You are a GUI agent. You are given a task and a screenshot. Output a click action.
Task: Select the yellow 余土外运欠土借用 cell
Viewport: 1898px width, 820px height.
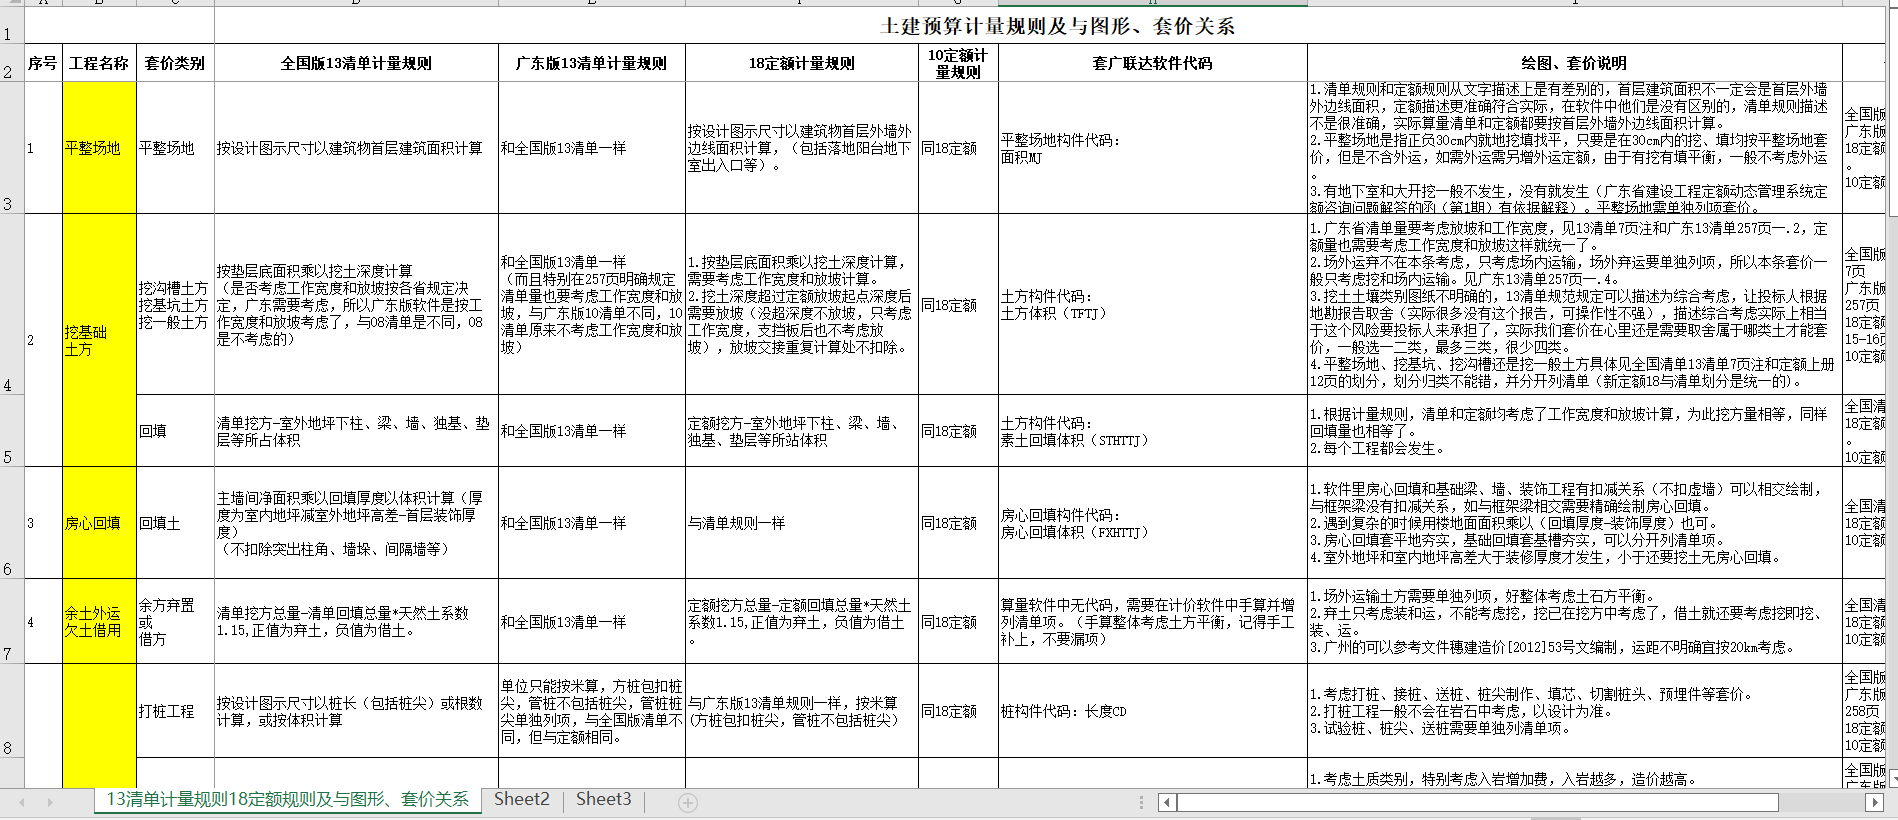click(x=99, y=621)
